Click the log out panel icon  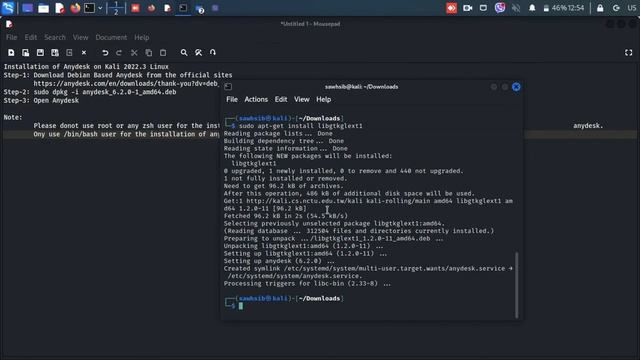(x=616, y=8)
